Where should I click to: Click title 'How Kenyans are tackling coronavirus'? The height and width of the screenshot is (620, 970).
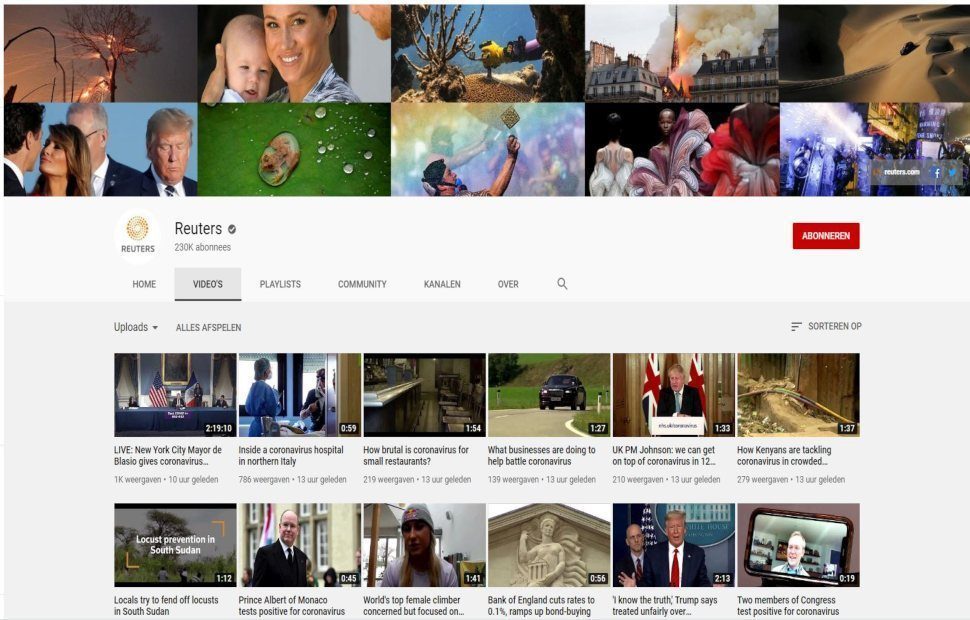(x=784, y=455)
